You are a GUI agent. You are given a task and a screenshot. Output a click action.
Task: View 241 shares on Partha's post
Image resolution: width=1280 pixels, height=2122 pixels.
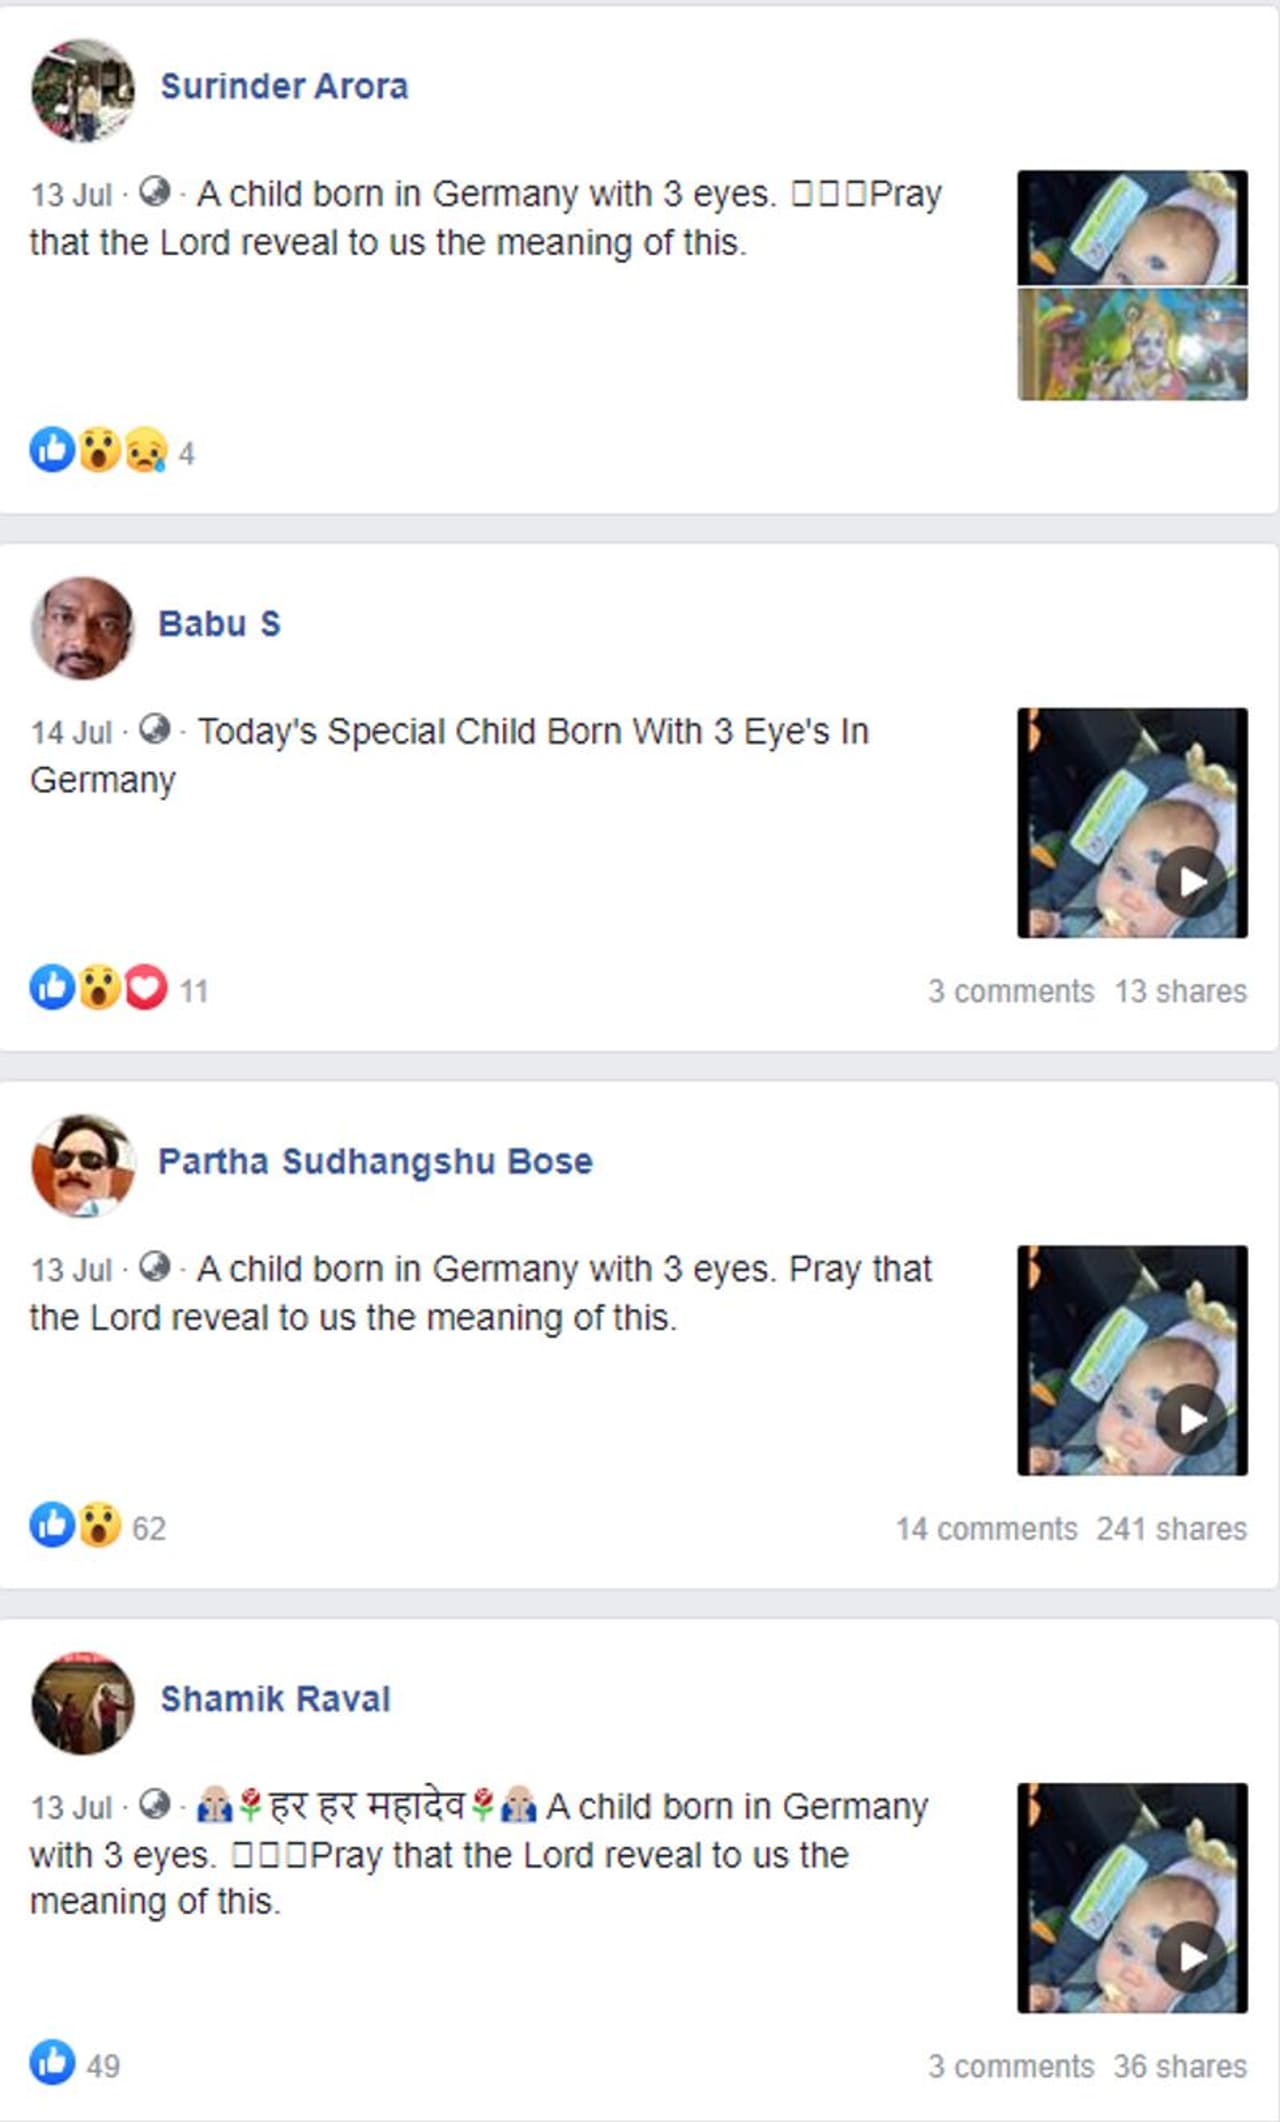point(1171,1529)
